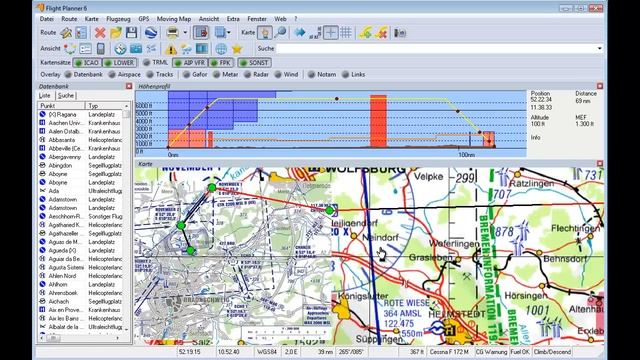This screenshot has width=640, height=360.
Task: Open the Fenster menu
Action: 257,19
